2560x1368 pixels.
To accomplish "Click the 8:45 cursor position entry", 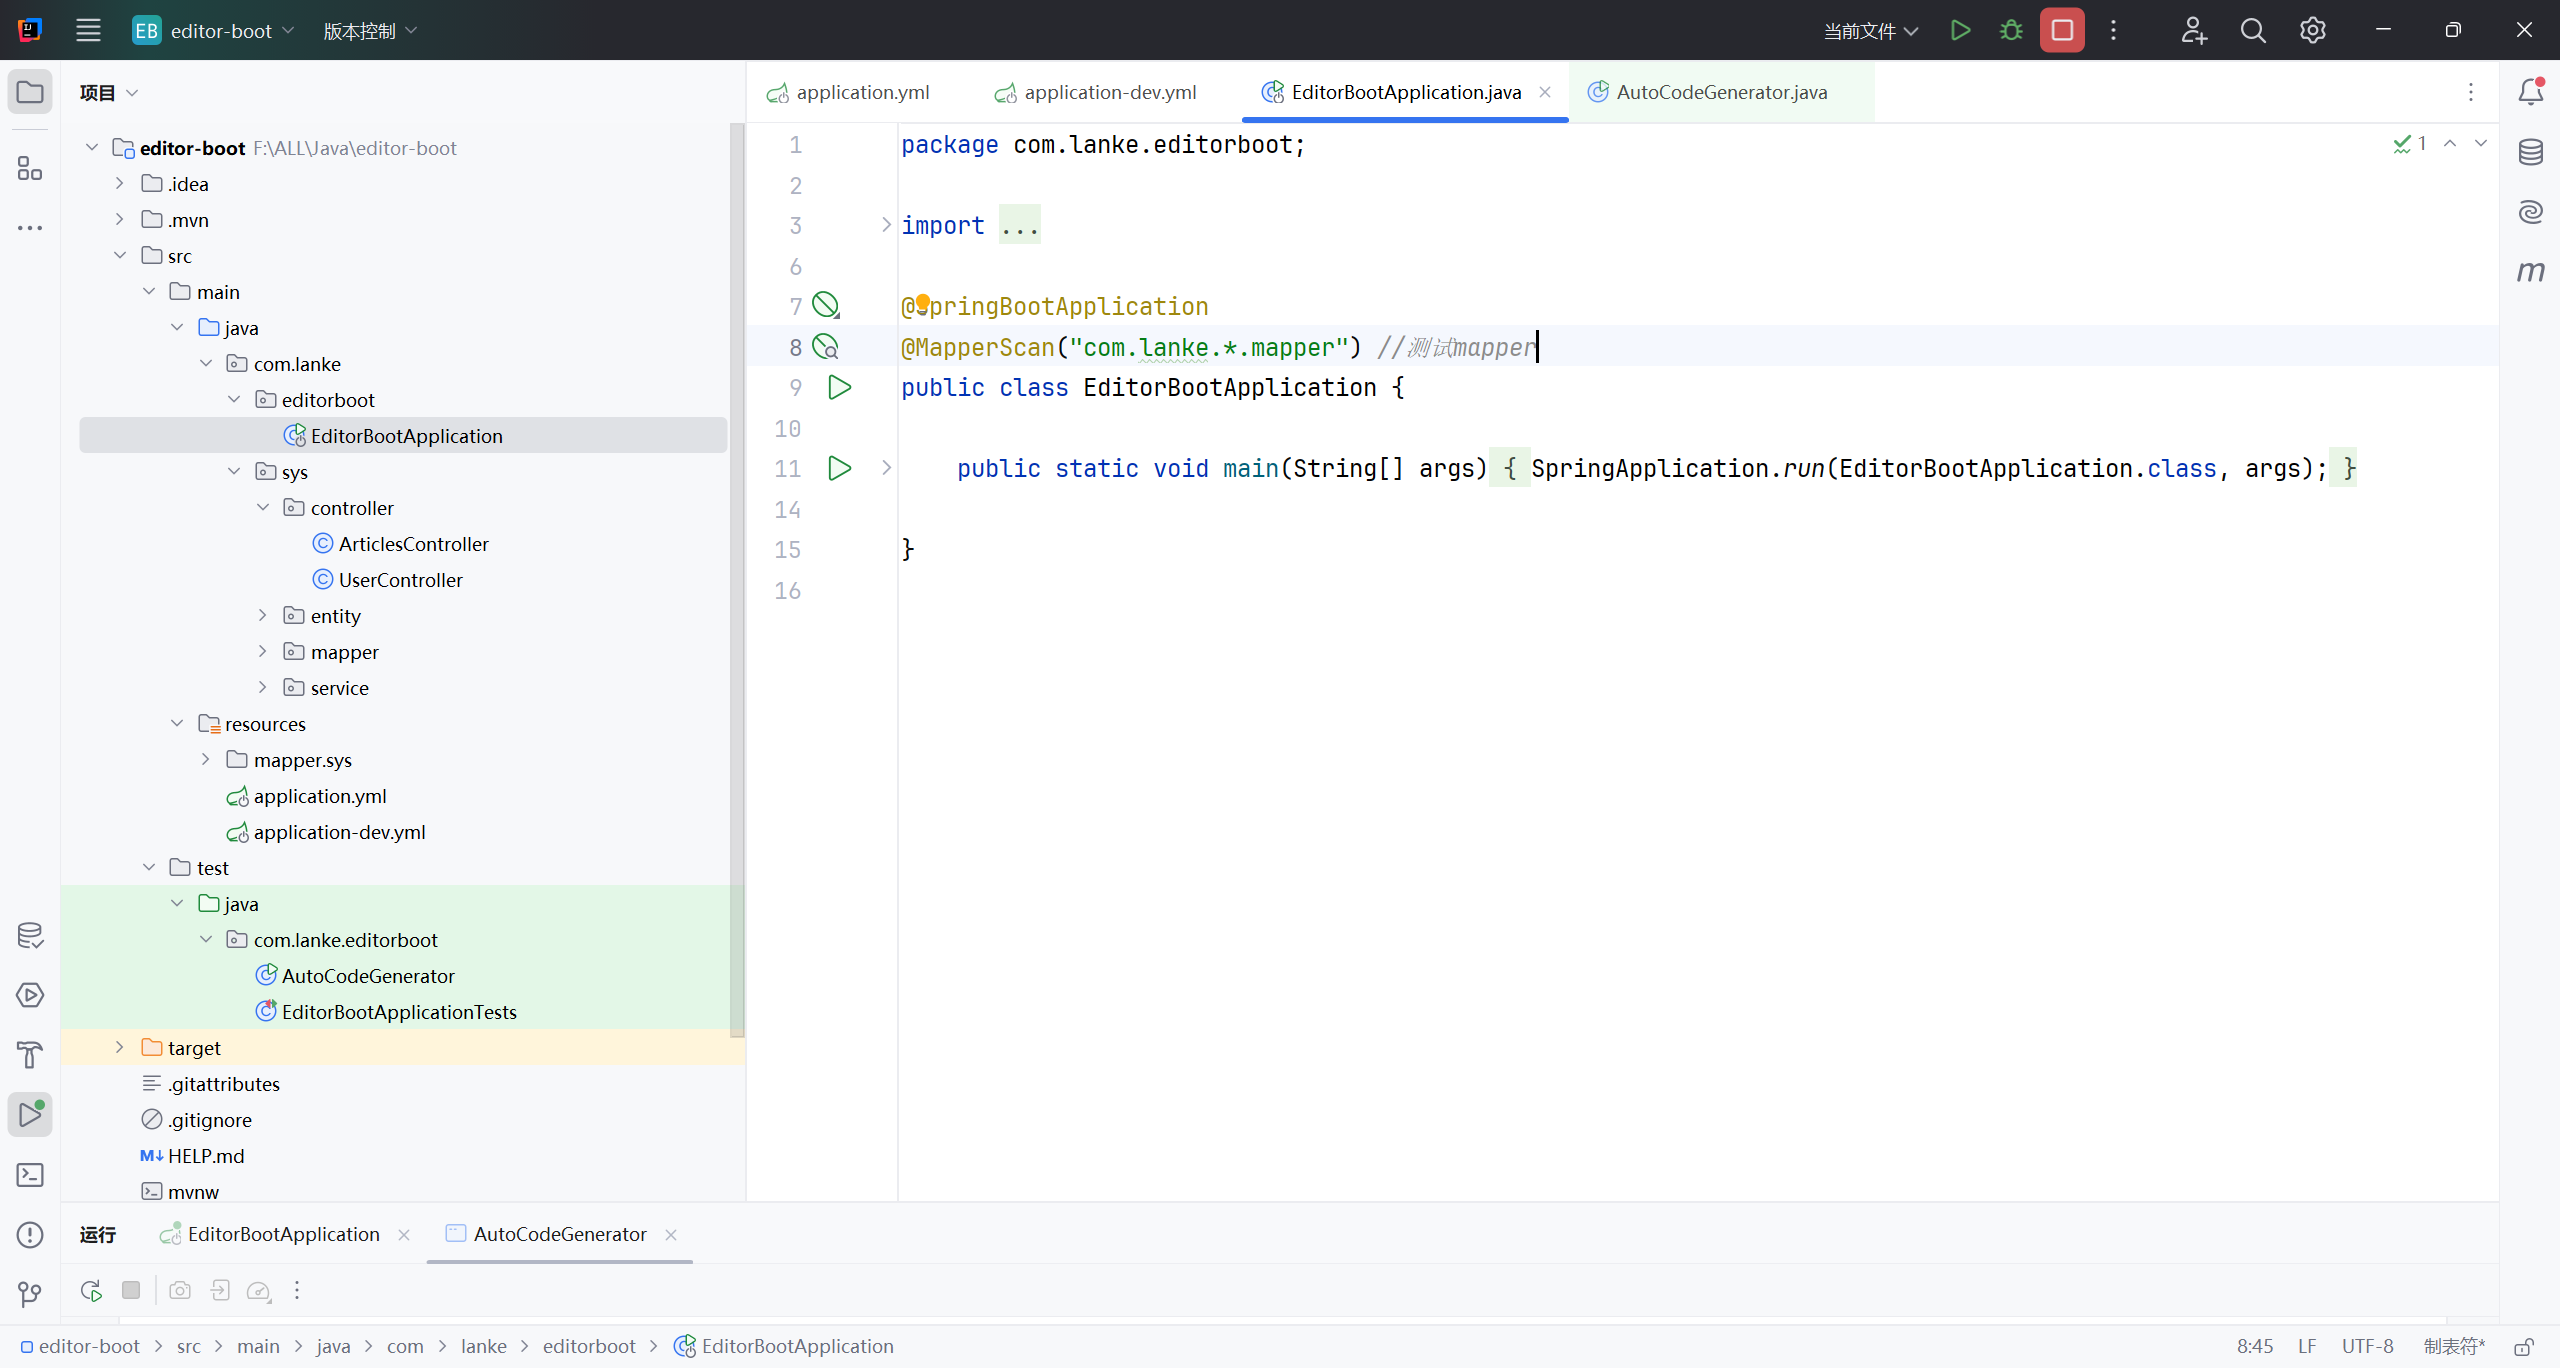I will tap(2255, 1346).
